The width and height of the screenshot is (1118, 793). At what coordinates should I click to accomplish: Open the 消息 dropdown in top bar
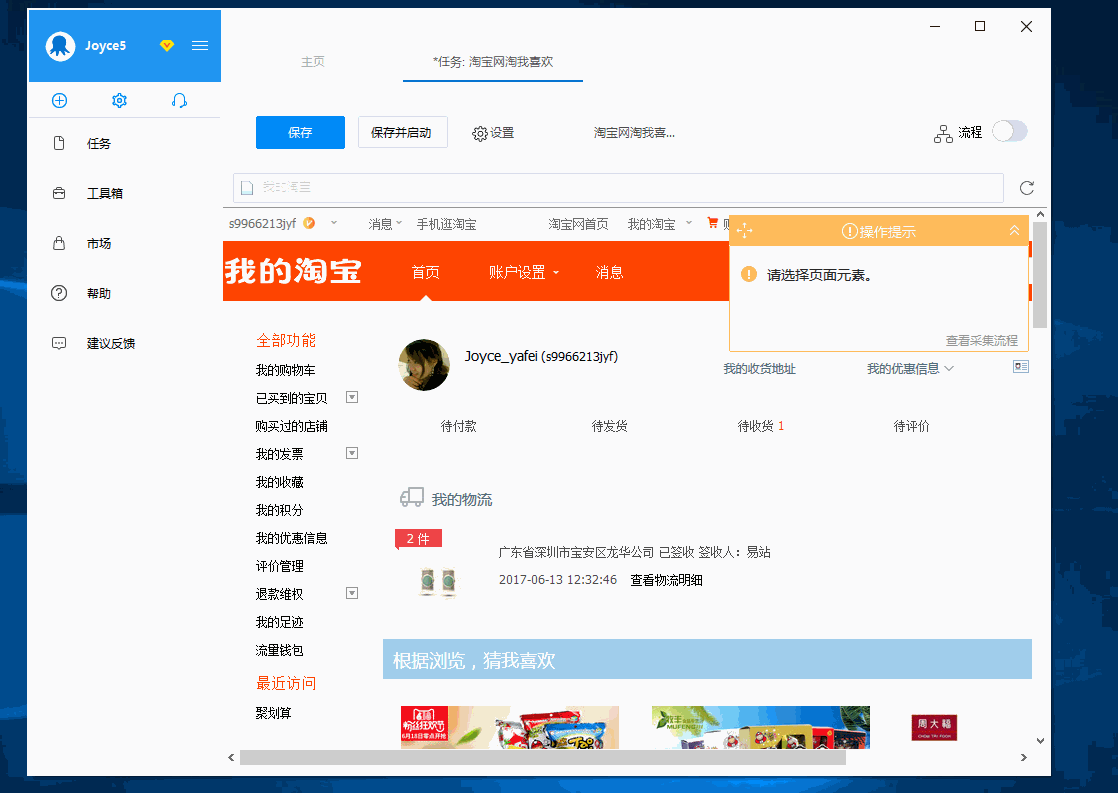(385, 224)
